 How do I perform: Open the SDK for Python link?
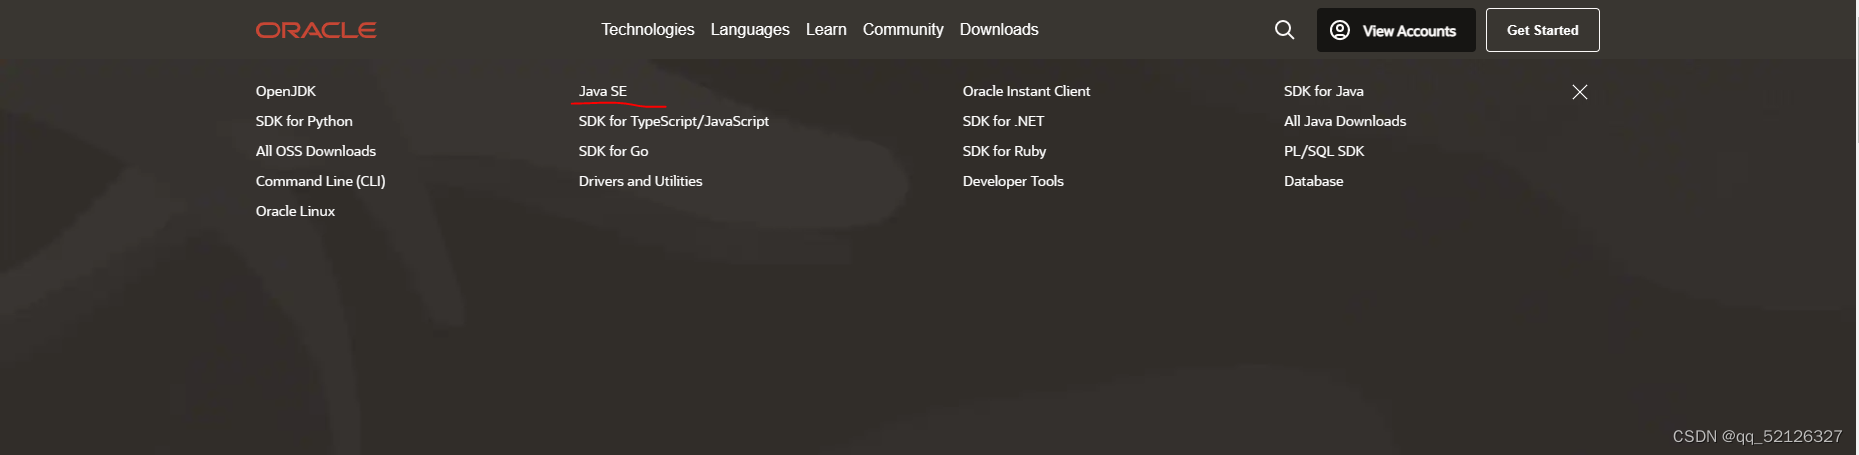tap(304, 121)
